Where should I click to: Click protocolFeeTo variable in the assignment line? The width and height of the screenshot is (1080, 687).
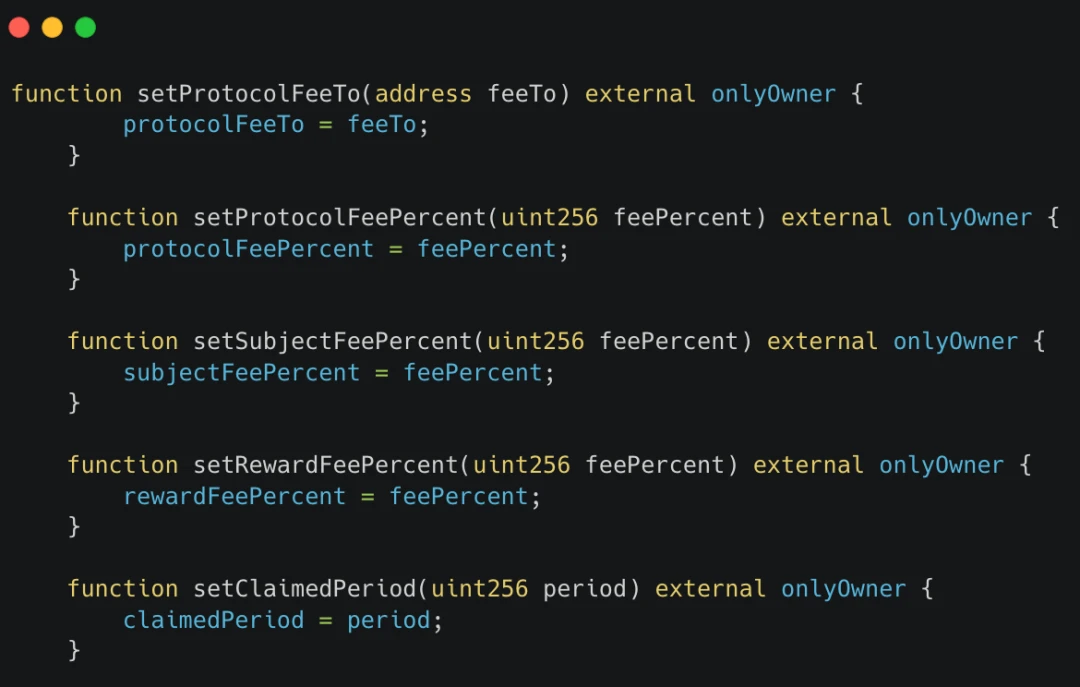[x=213, y=125]
